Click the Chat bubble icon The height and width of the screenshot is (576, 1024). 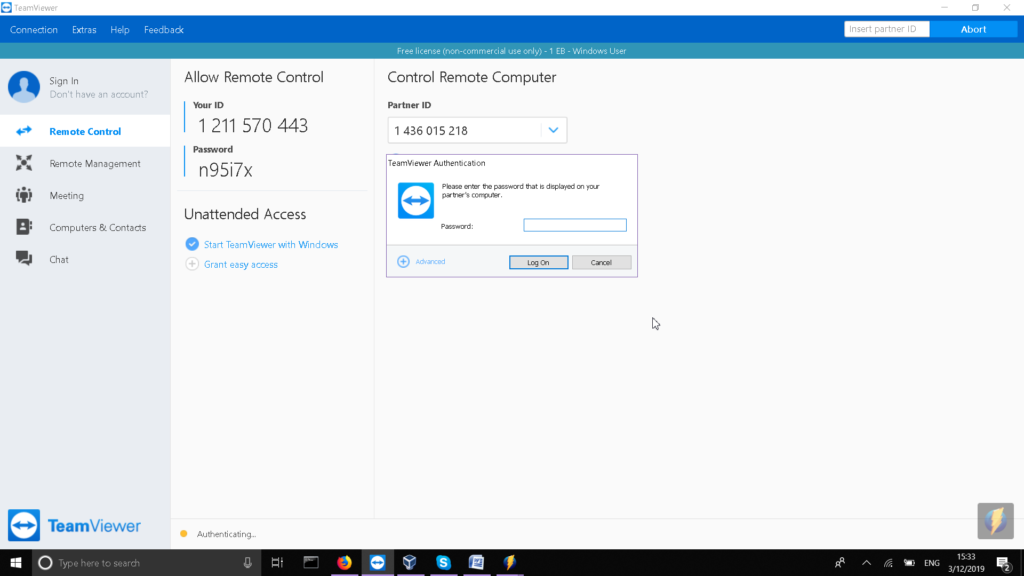pos(24,259)
